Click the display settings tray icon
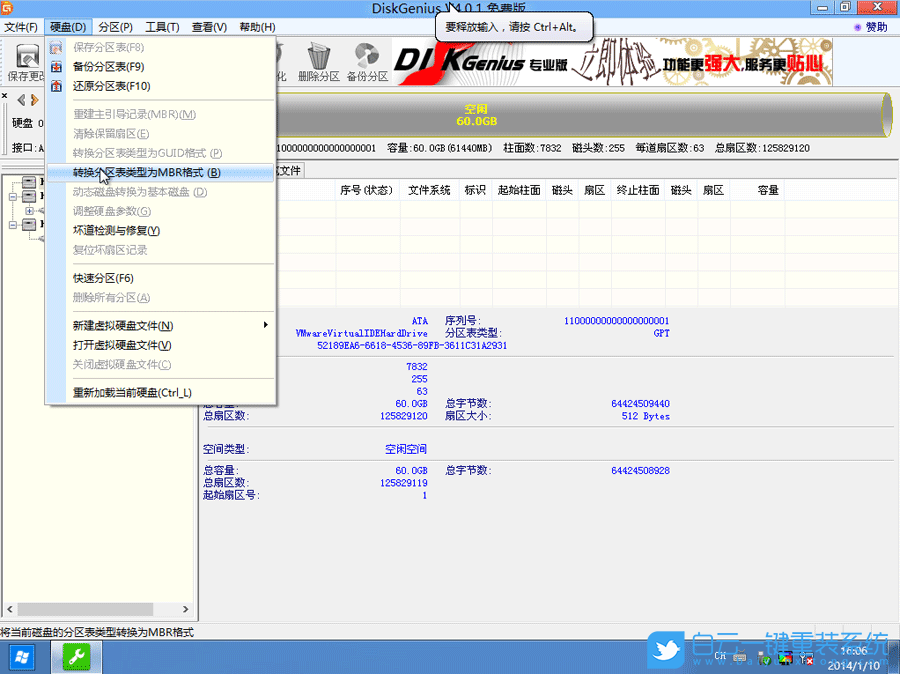 786,658
